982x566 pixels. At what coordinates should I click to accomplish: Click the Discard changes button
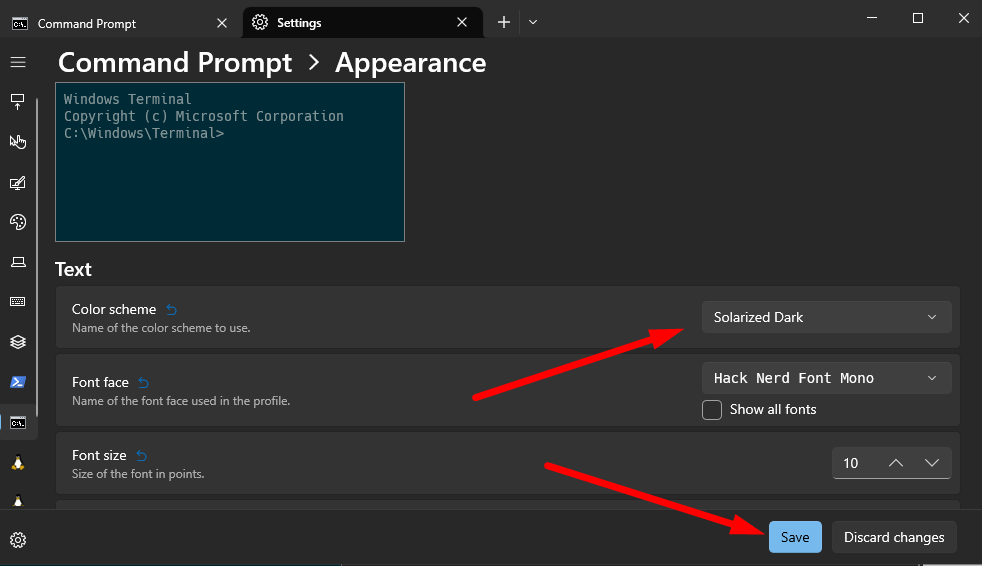[893, 537]
